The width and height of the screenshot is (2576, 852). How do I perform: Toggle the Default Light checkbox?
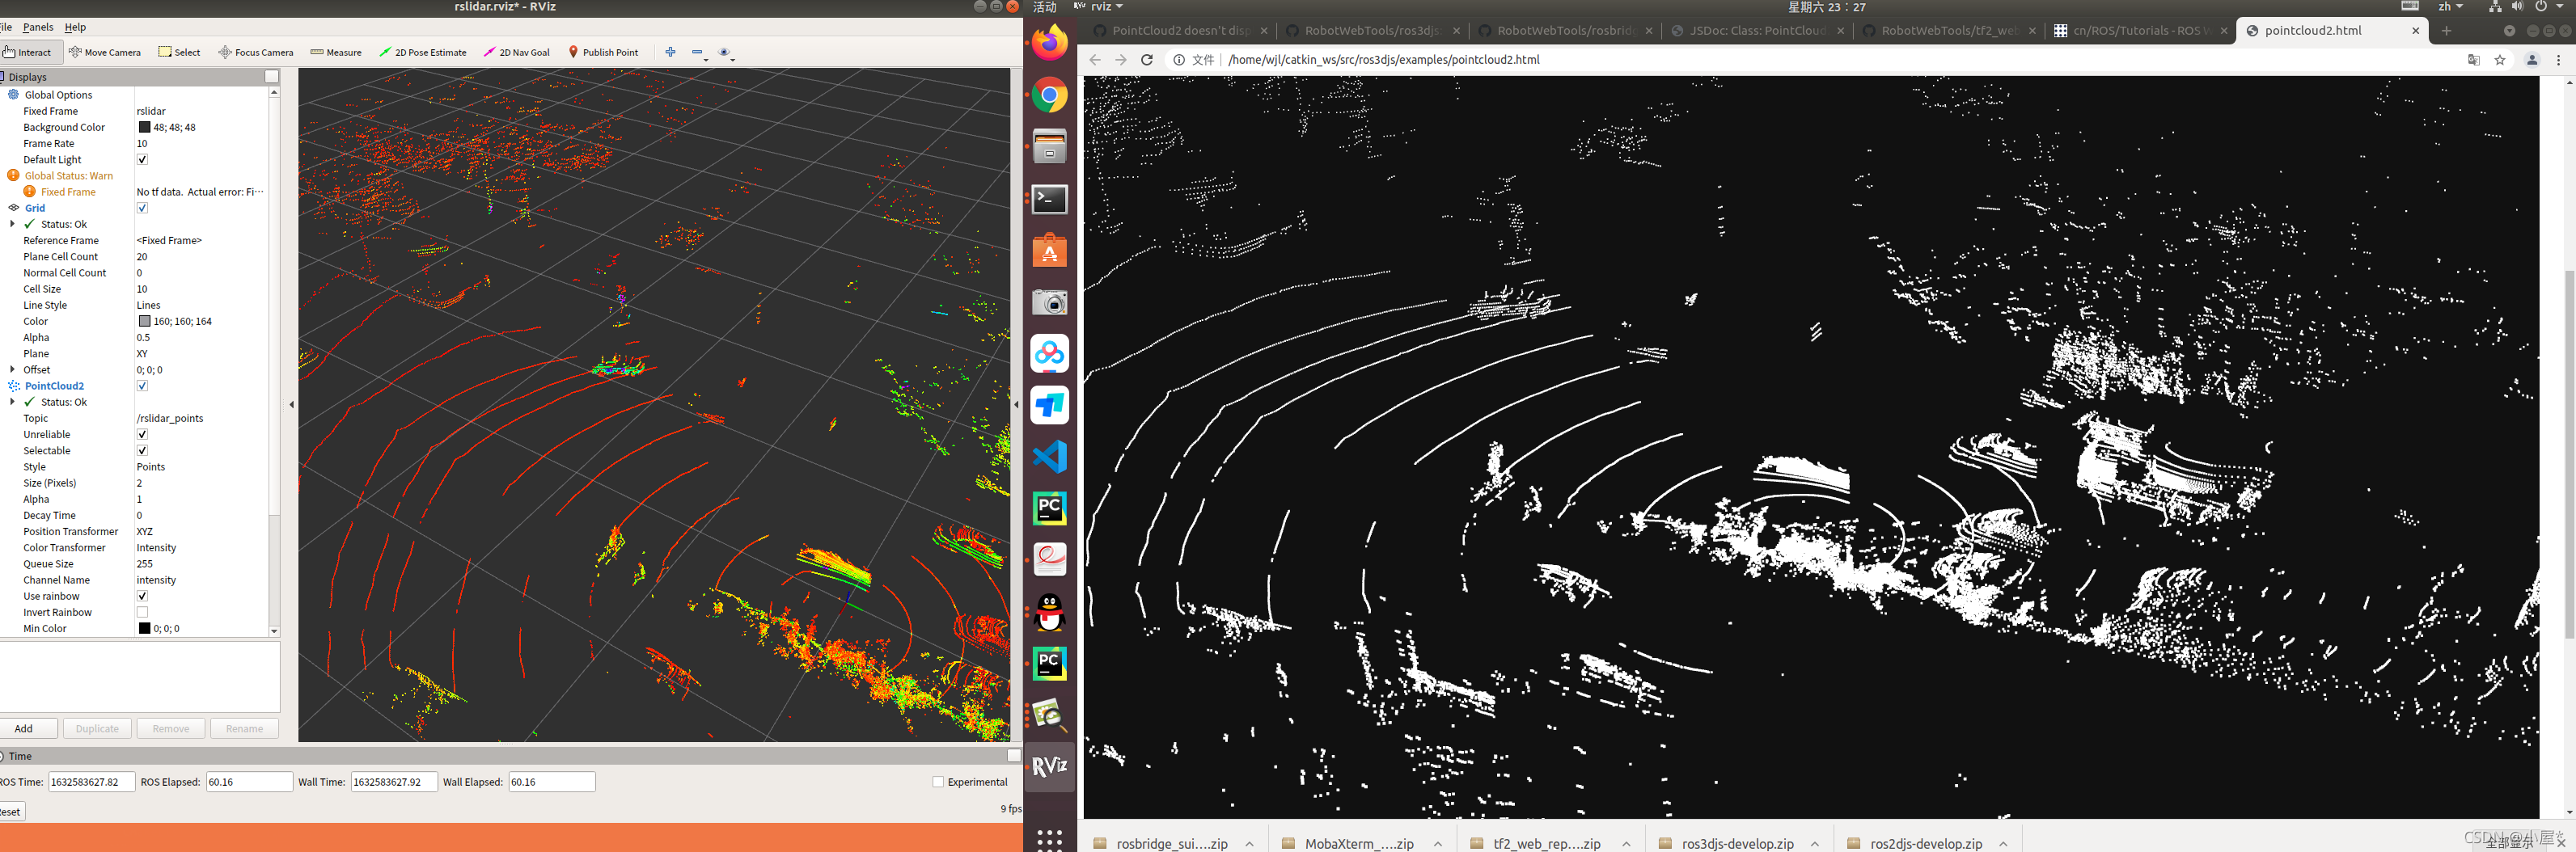142,159
